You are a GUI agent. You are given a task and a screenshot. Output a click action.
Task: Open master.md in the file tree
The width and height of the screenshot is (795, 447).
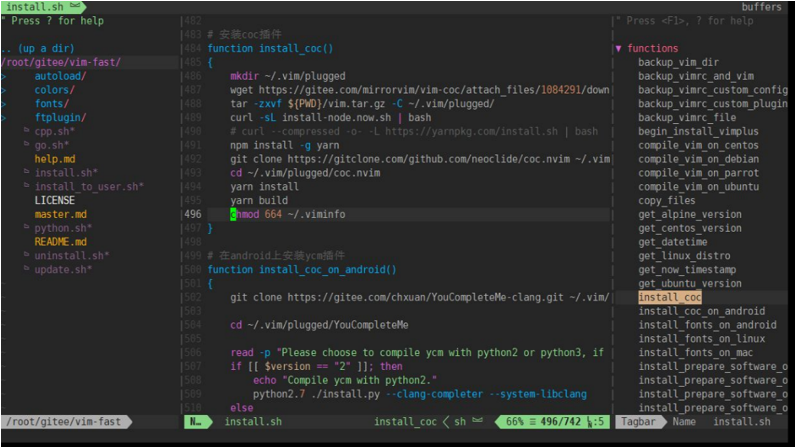coord(60,214)
